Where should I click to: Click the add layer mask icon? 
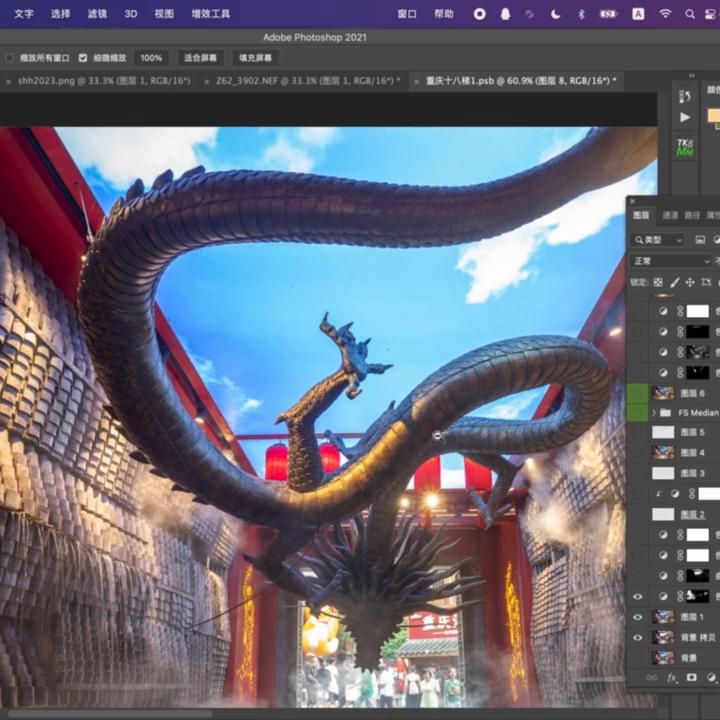tap(691, 677)
